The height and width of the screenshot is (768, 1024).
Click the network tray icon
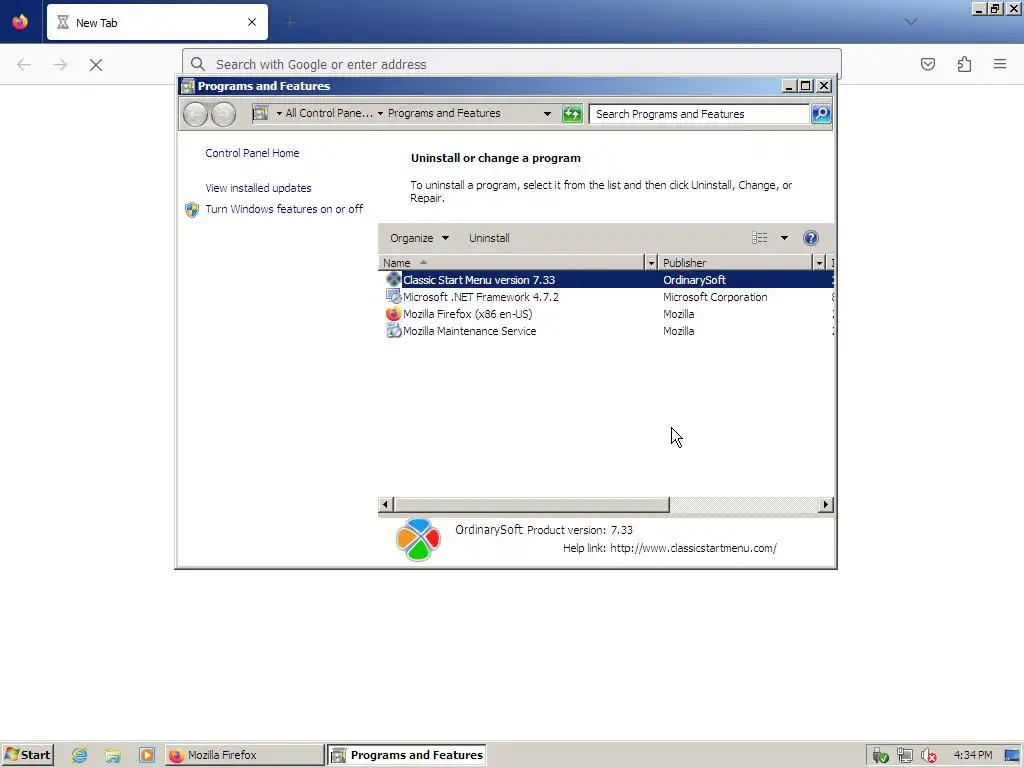(904, 756)
